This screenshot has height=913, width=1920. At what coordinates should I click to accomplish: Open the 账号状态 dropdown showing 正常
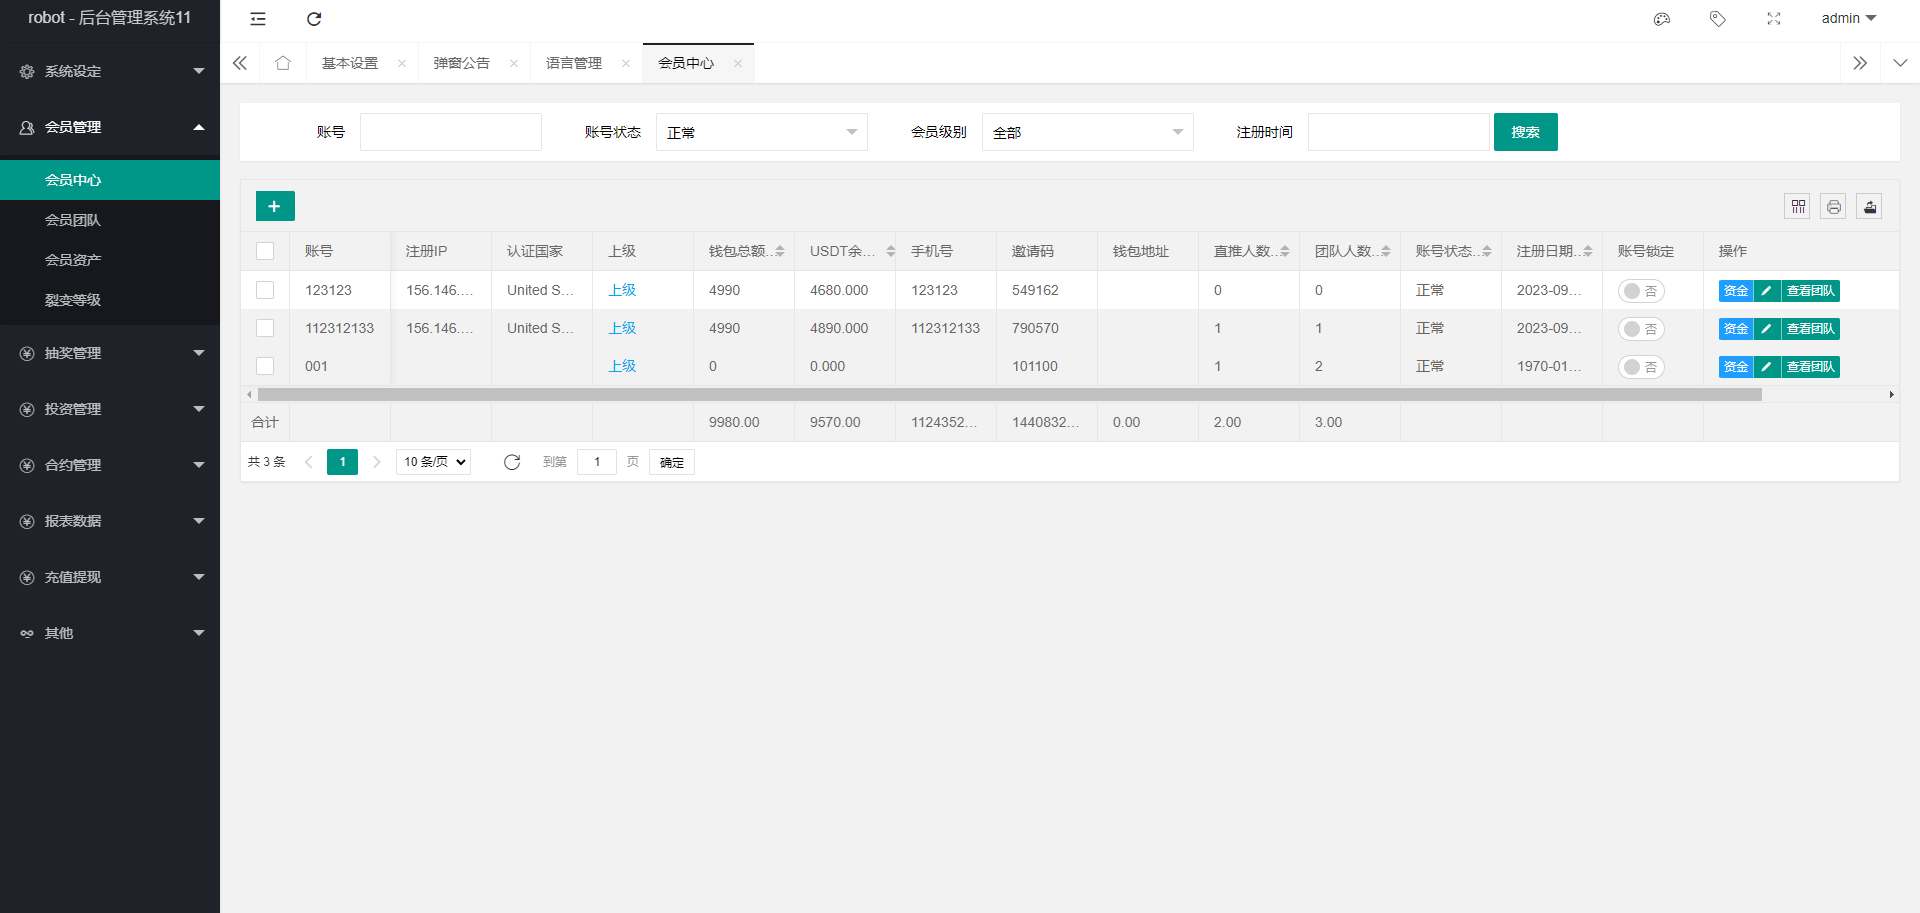tap(761, 132)
